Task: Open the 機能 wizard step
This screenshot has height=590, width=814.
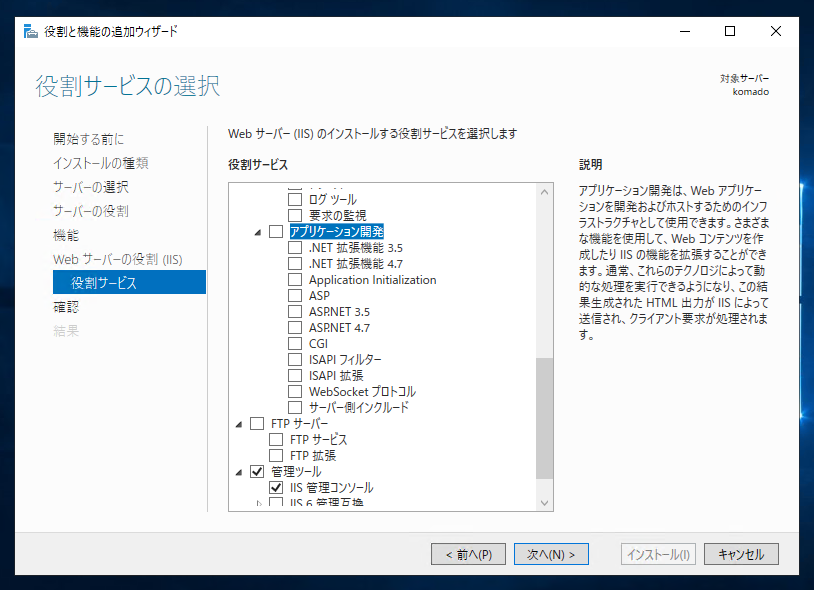Action: 66,235
